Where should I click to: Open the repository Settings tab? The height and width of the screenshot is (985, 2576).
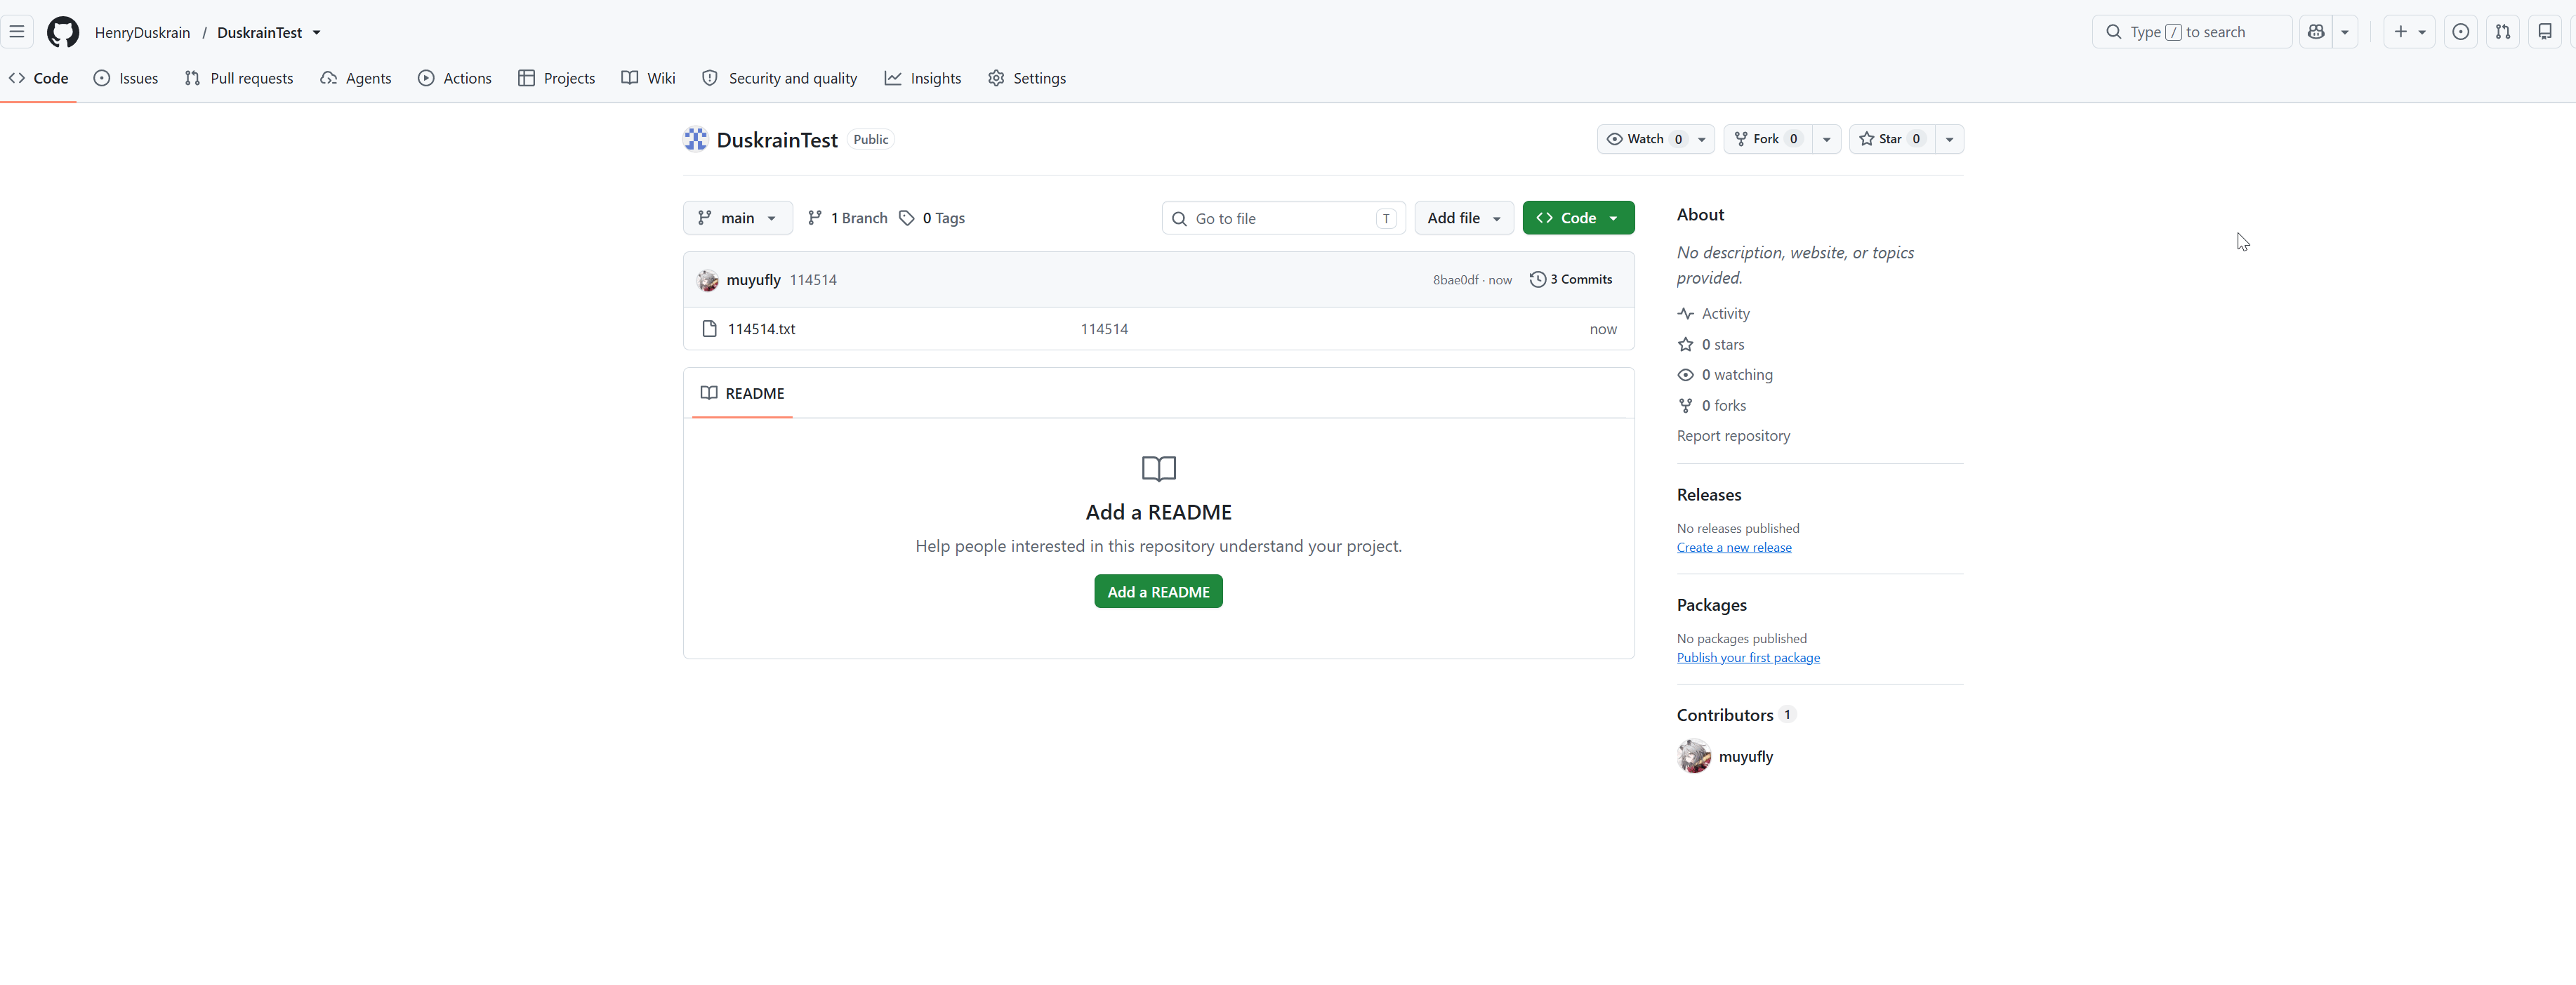(x=1027, y=78)
